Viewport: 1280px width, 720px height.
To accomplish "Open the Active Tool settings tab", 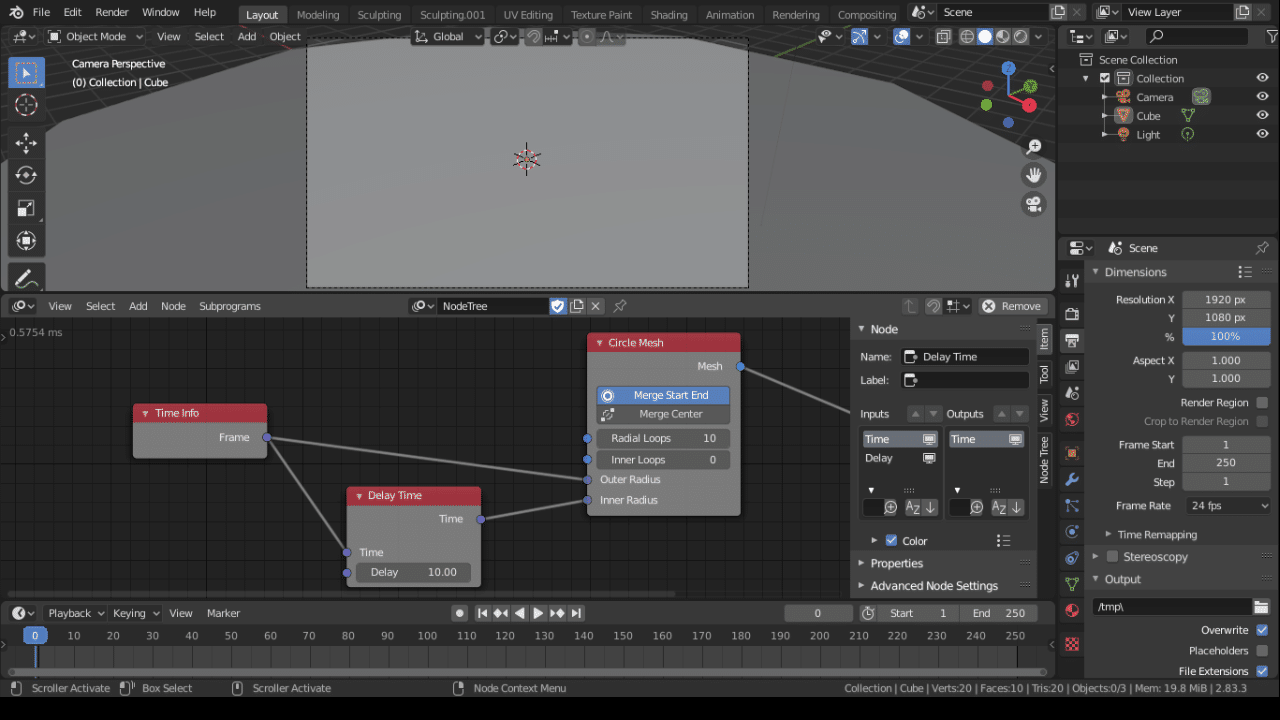I will point(1072,281).
